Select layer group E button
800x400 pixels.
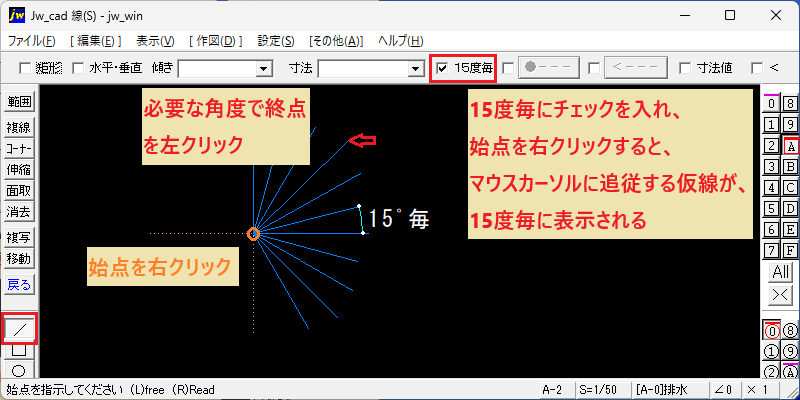click(x=790, y=230)
